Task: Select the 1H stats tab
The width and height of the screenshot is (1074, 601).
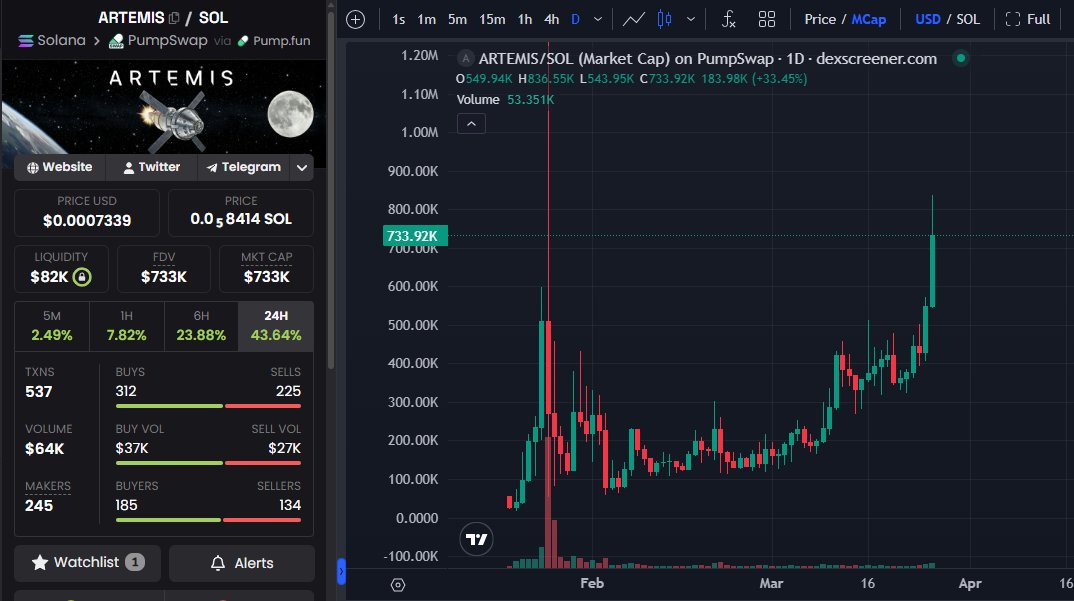Action: coord(126,326)
